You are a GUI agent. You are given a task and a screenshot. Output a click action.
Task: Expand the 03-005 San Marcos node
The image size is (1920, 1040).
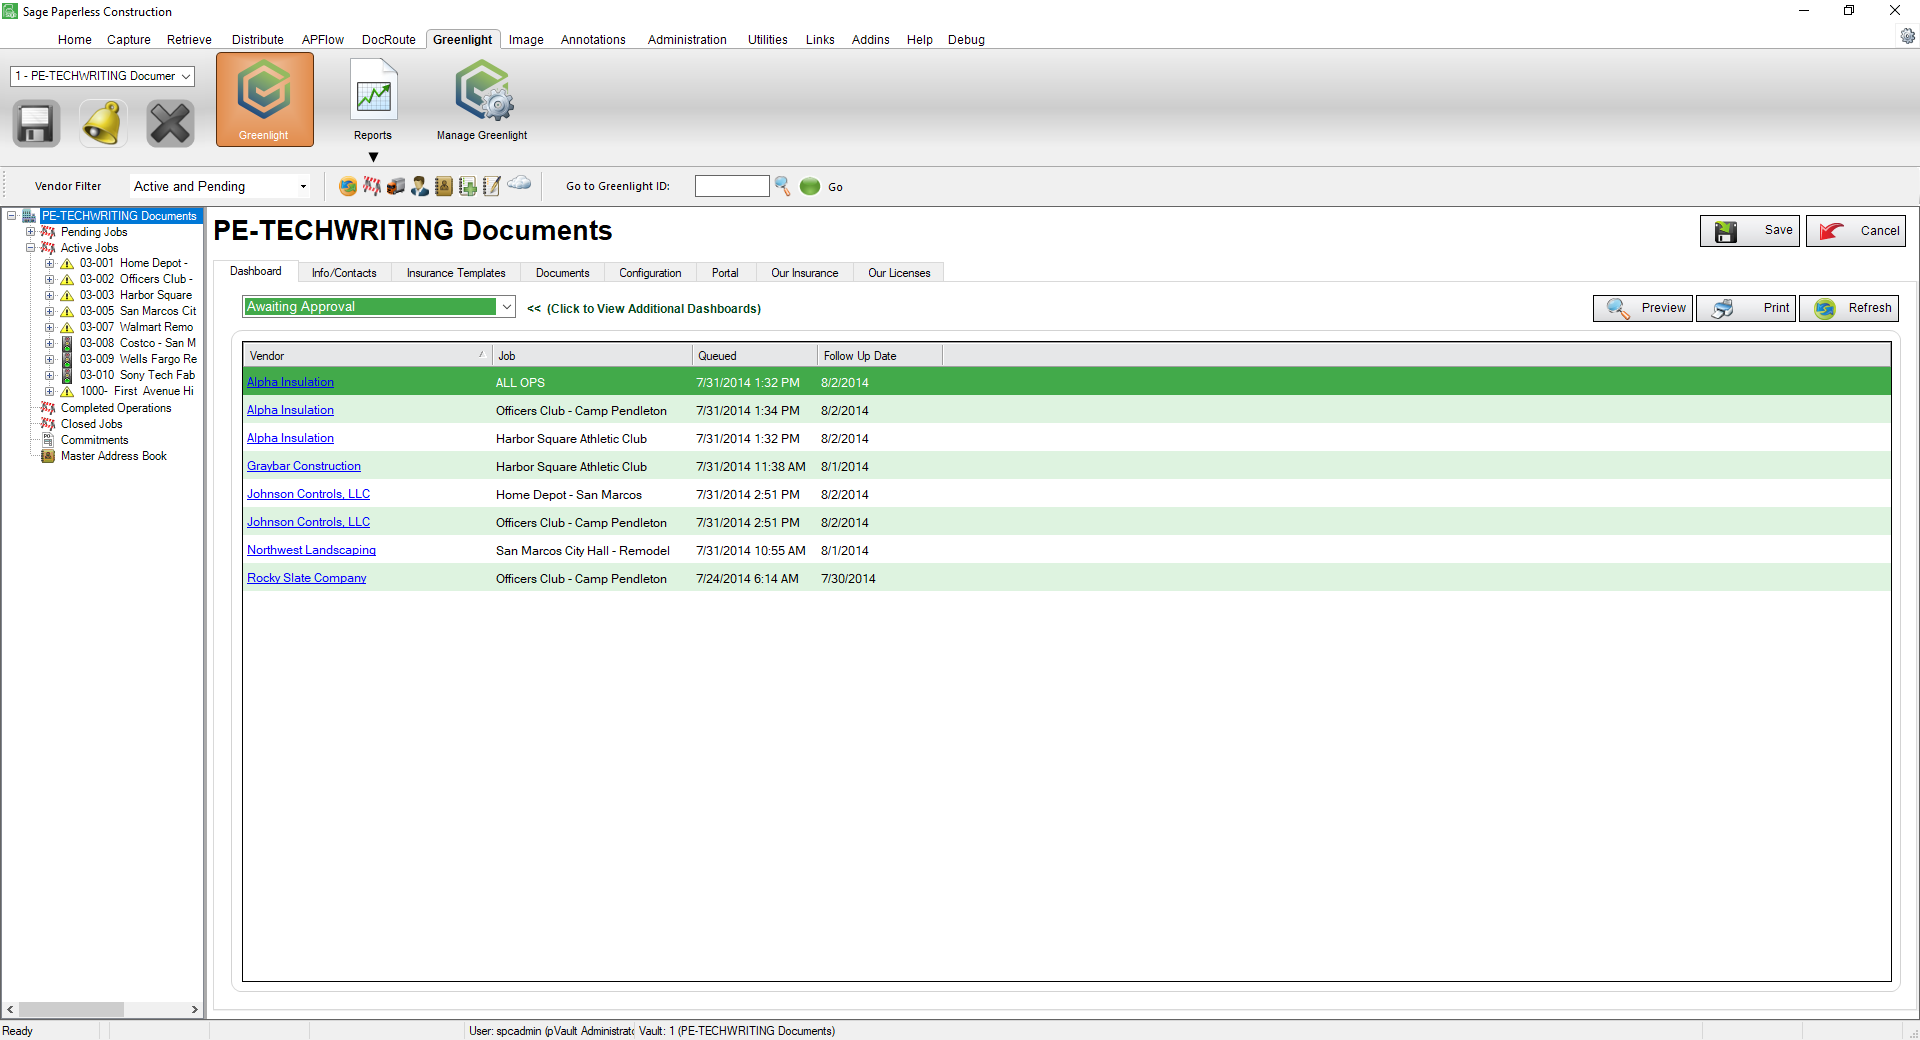coord(50,312)
